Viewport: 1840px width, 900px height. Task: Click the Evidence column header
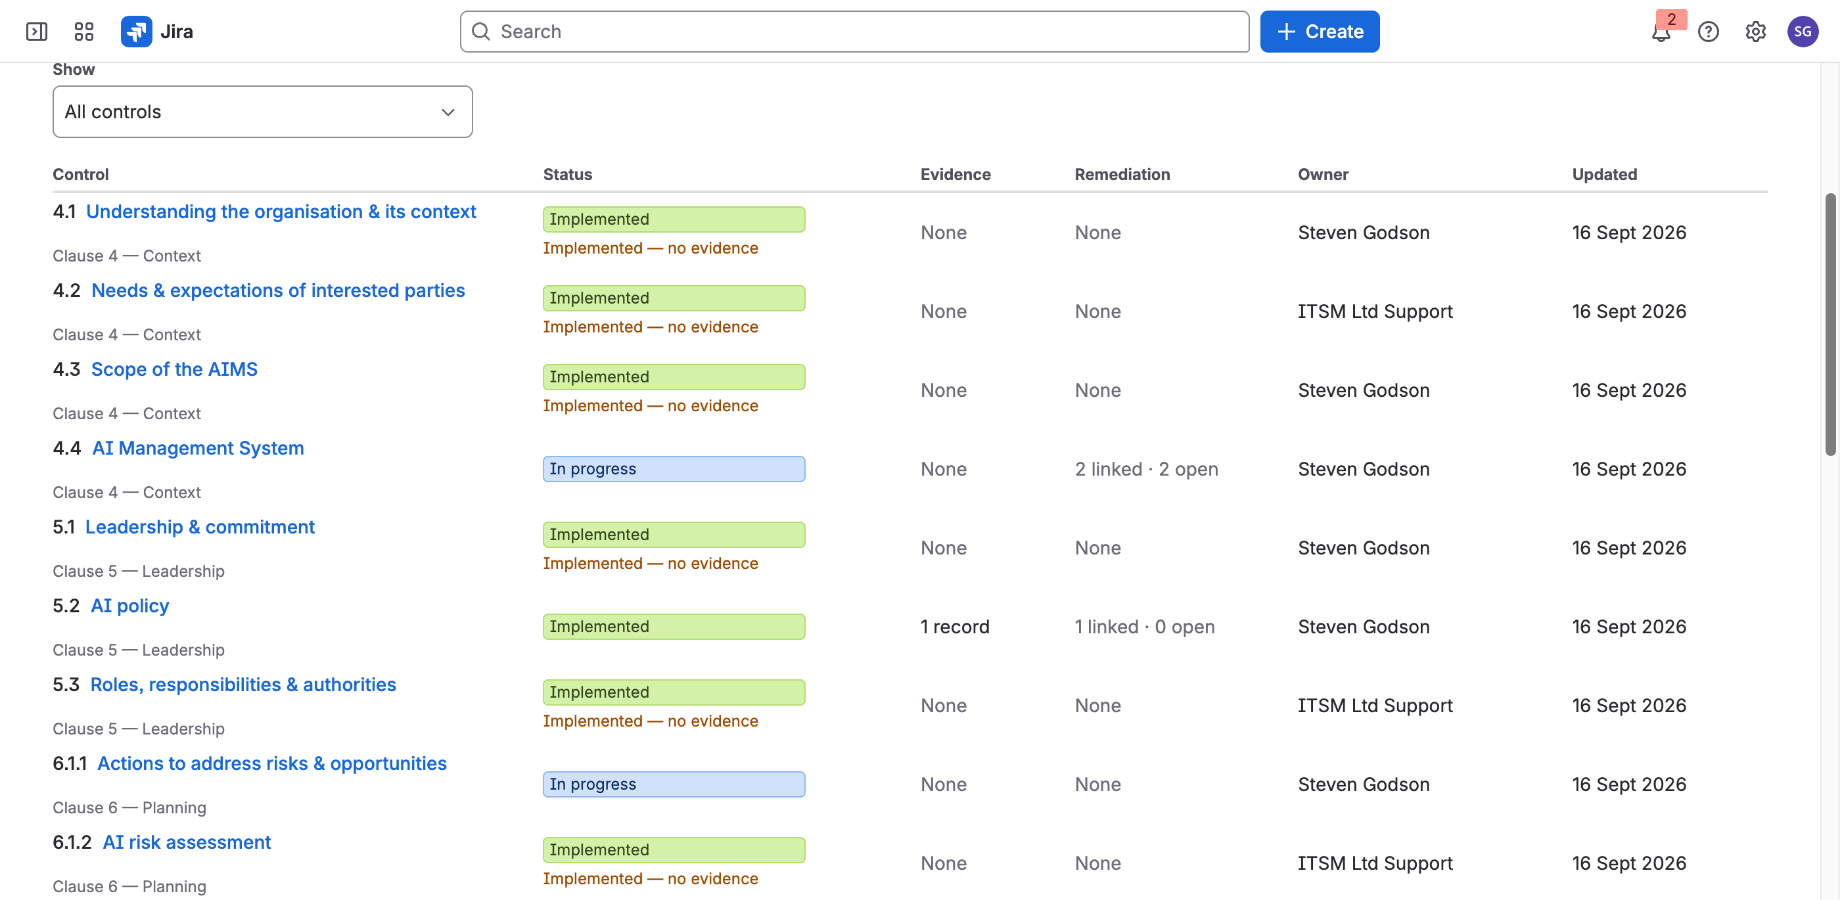(x=955, y=174)
